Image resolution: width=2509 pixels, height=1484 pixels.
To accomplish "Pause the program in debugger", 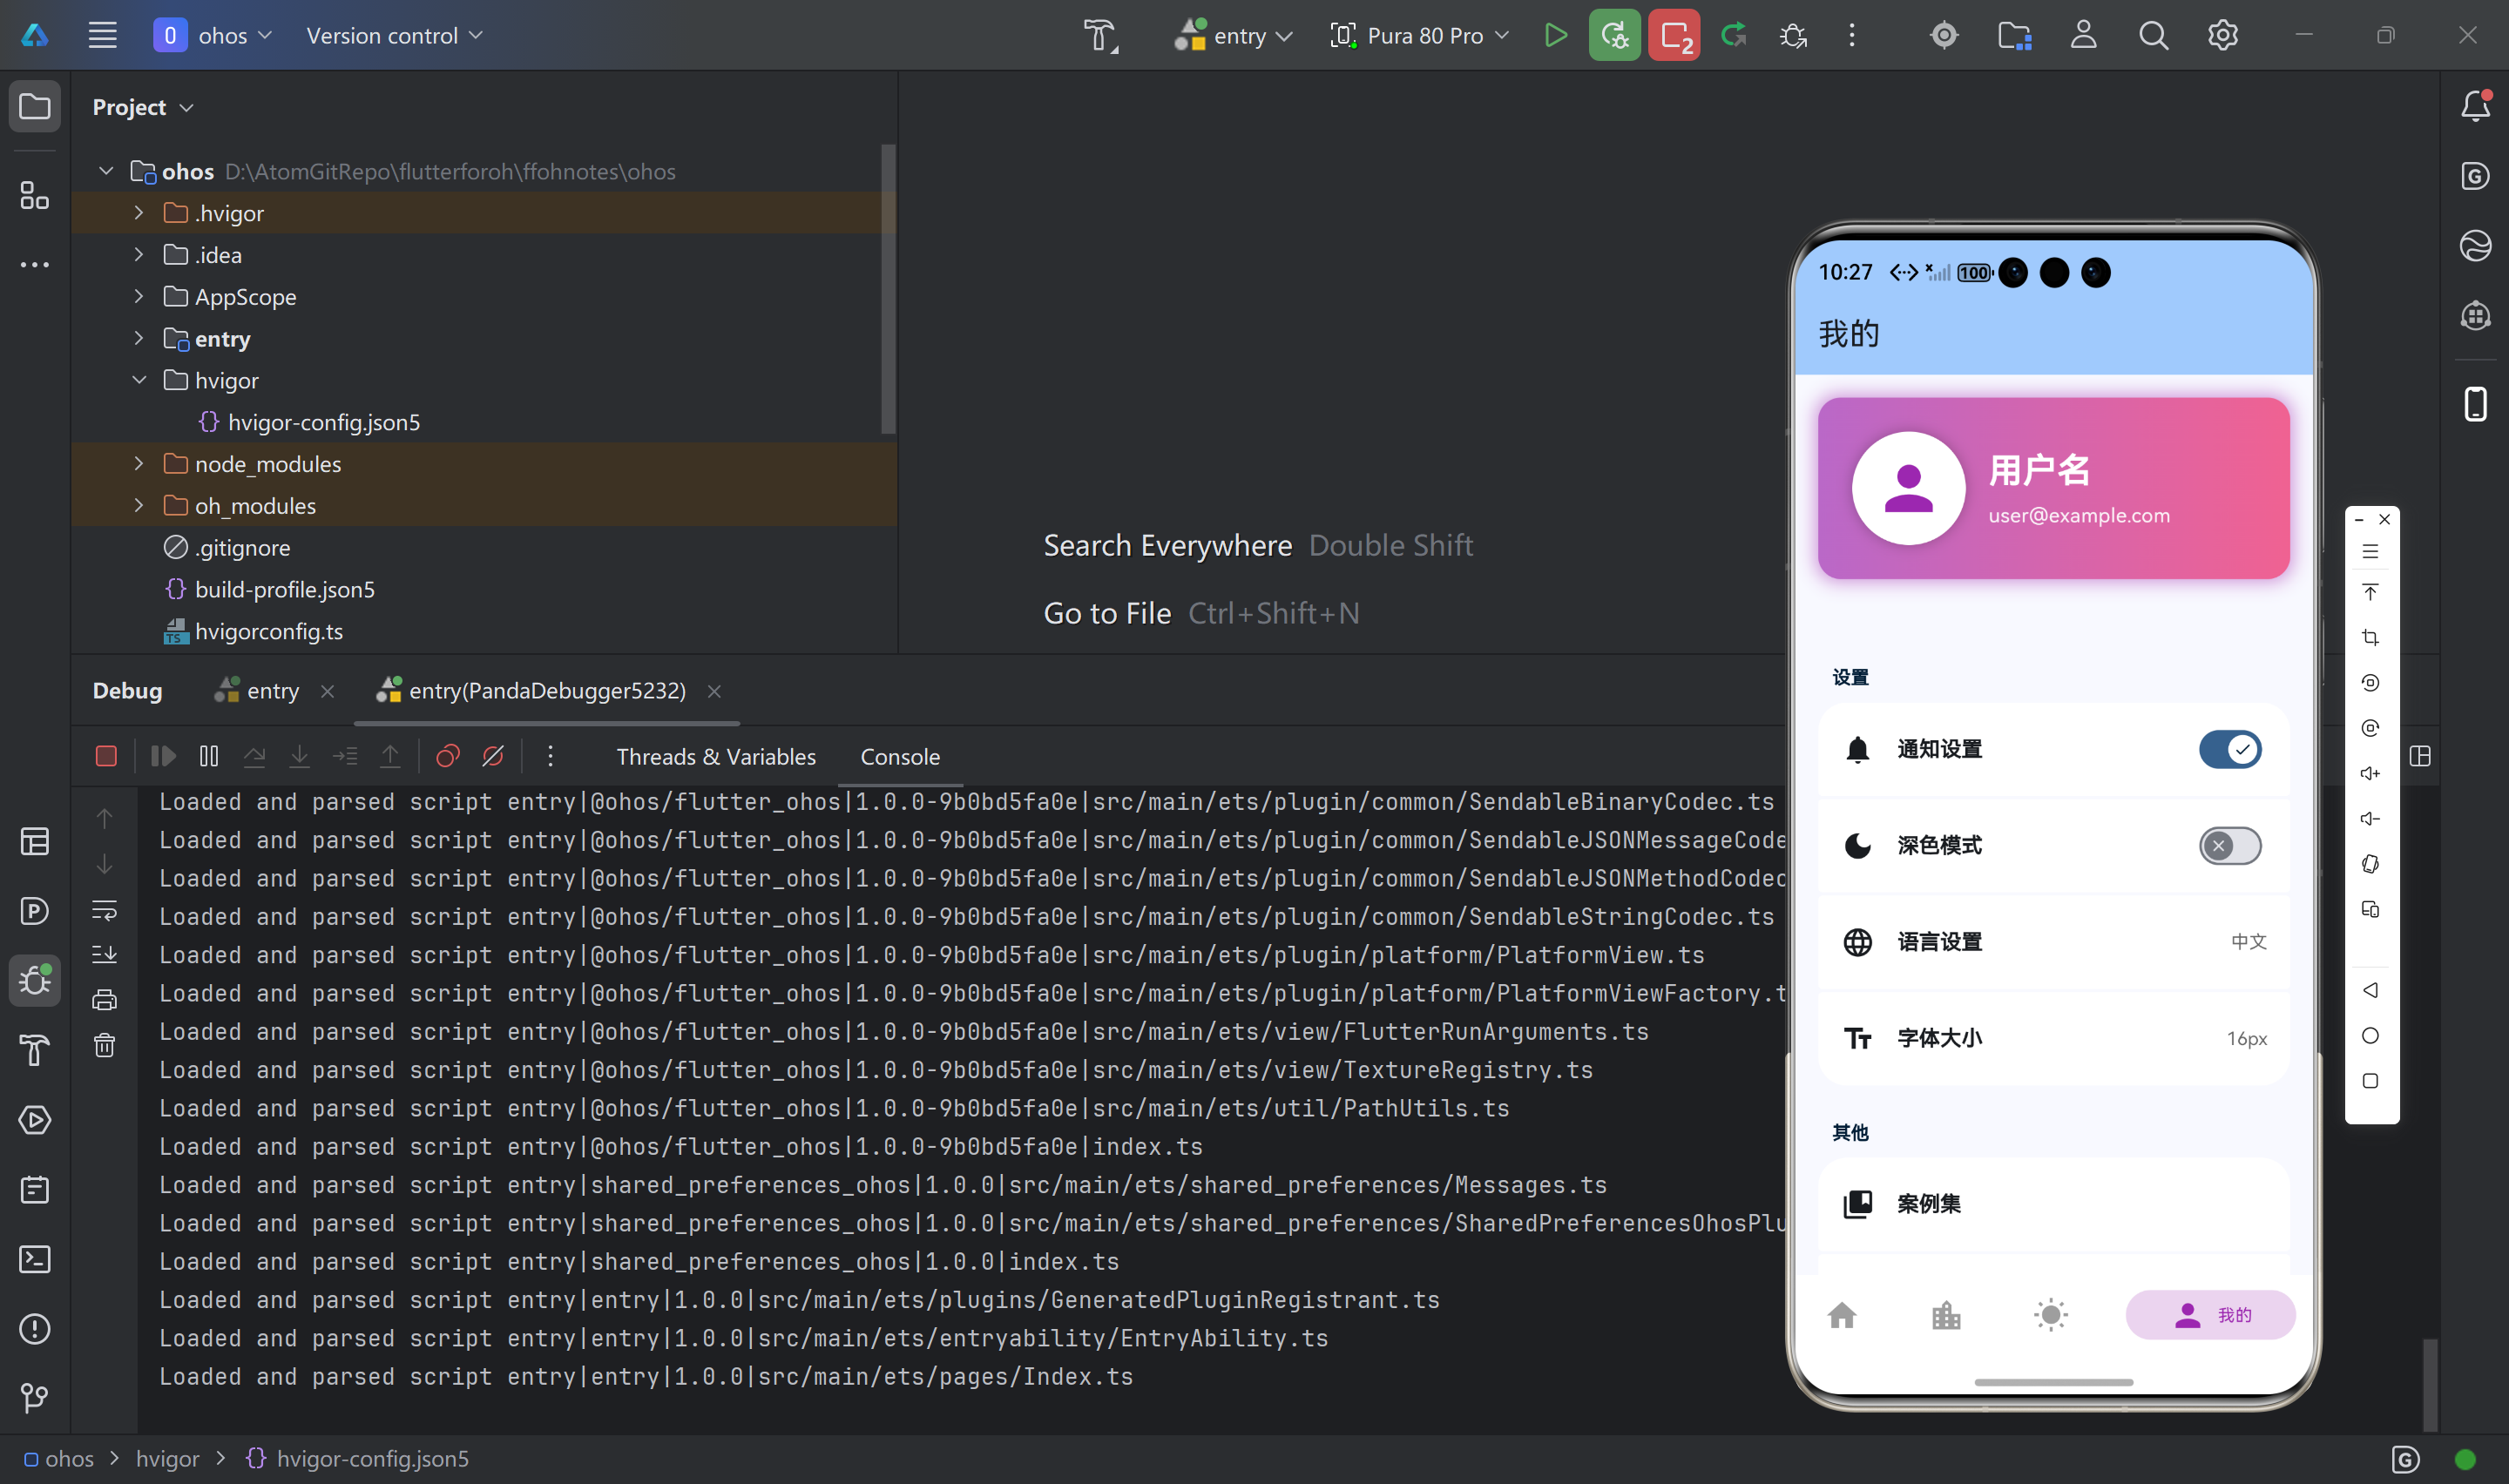I will click(208, 756).
